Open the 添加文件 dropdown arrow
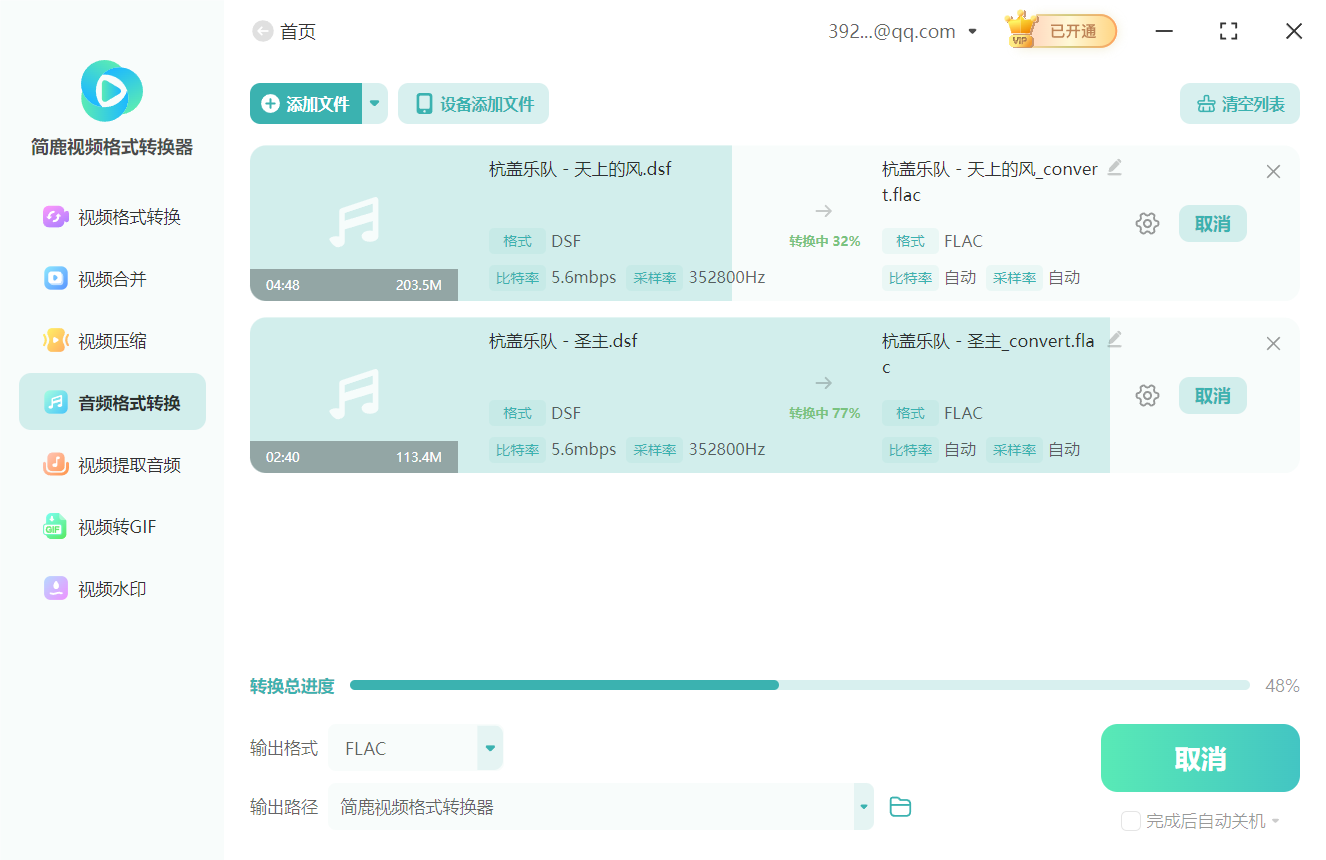Viewport: 1326px width, 860px height. [x=375, y=103]
